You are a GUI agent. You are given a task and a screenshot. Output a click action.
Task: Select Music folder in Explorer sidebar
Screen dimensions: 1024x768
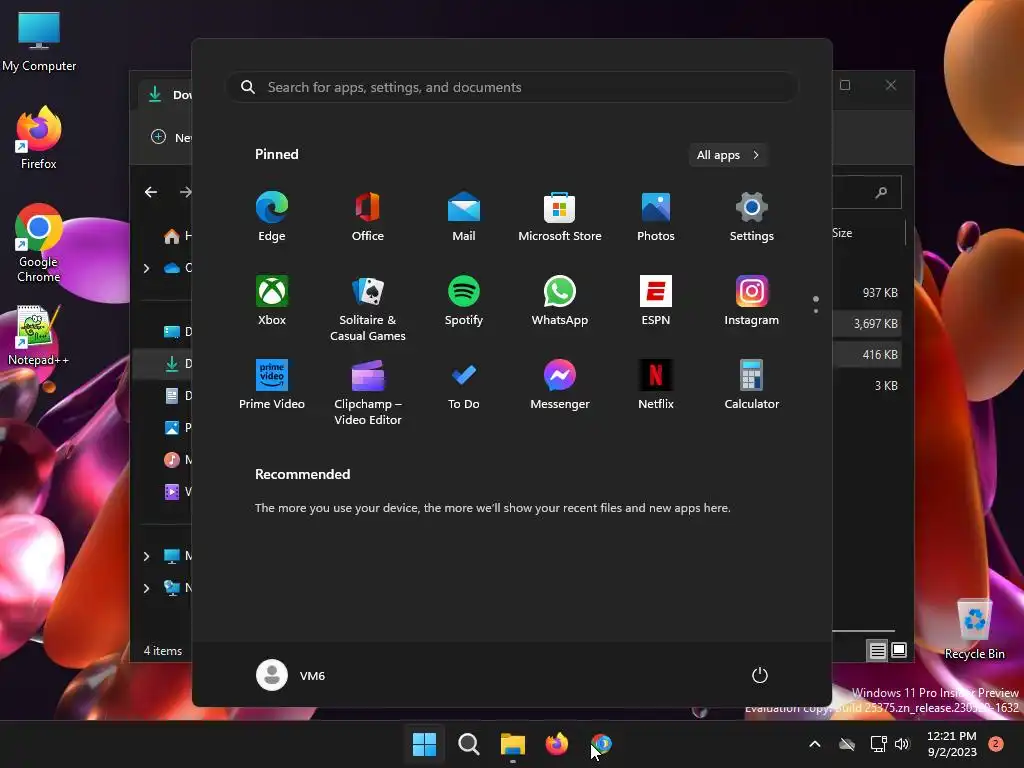(x=176, y=460)
